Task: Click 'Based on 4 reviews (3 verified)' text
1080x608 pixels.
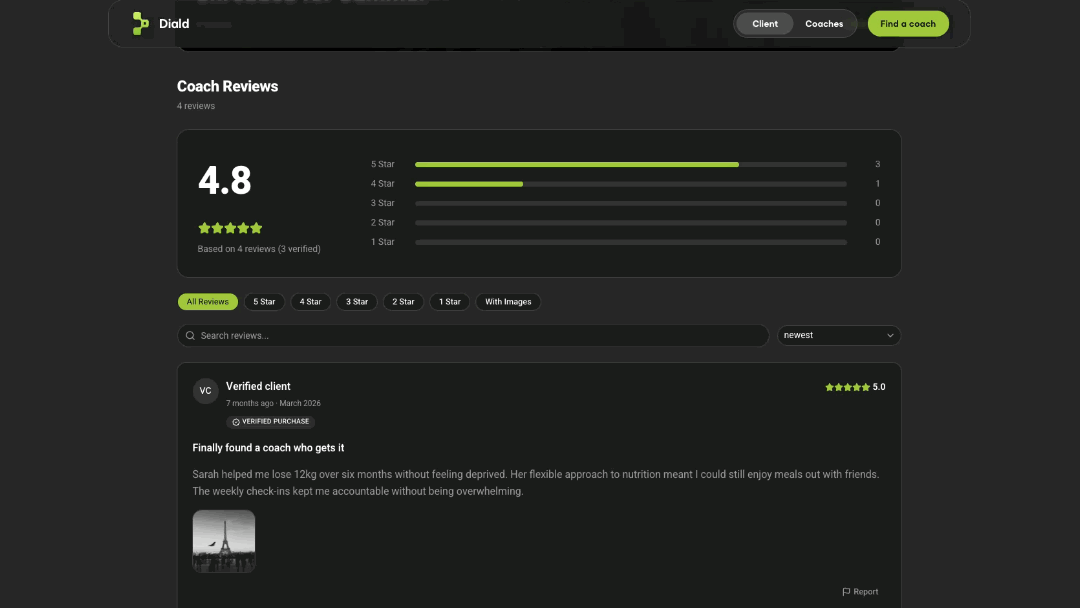Action: (259, 249)
